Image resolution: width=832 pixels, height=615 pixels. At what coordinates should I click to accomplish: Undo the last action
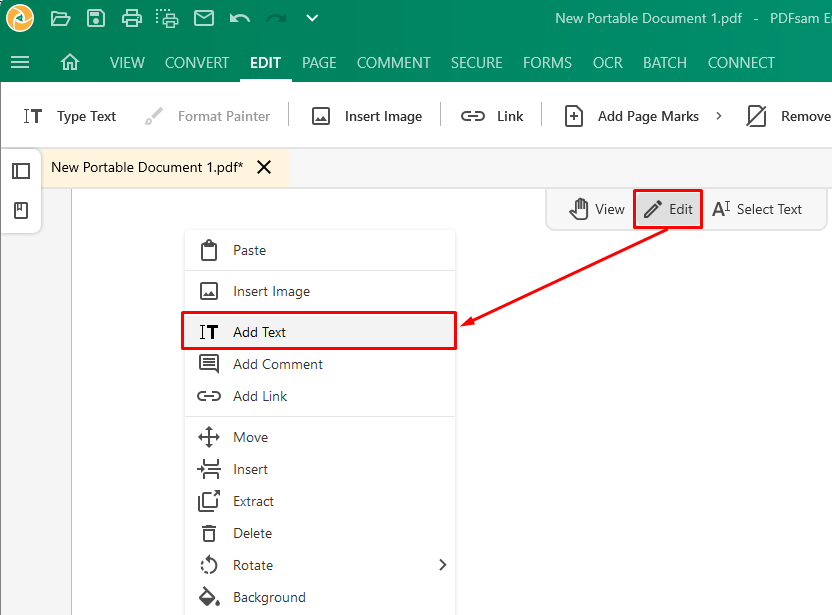pos(240,19)
